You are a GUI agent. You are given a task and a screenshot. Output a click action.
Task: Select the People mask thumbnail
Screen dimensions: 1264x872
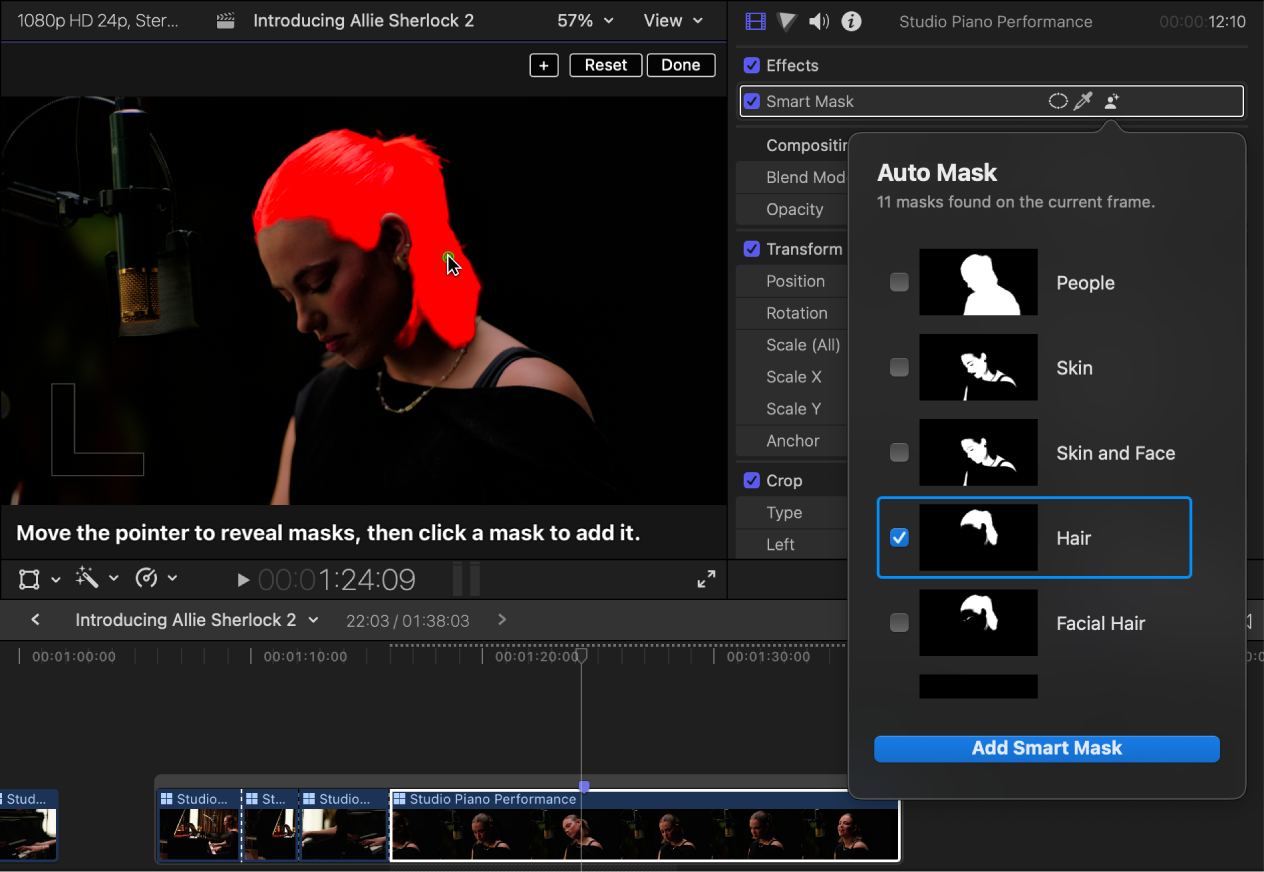(x=978, y=283)
